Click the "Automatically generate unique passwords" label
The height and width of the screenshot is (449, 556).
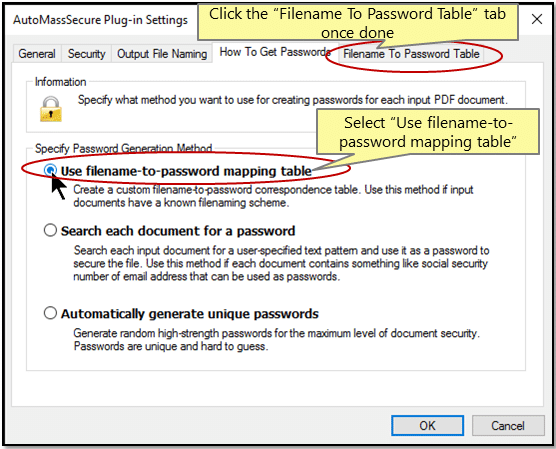point(190,314)
